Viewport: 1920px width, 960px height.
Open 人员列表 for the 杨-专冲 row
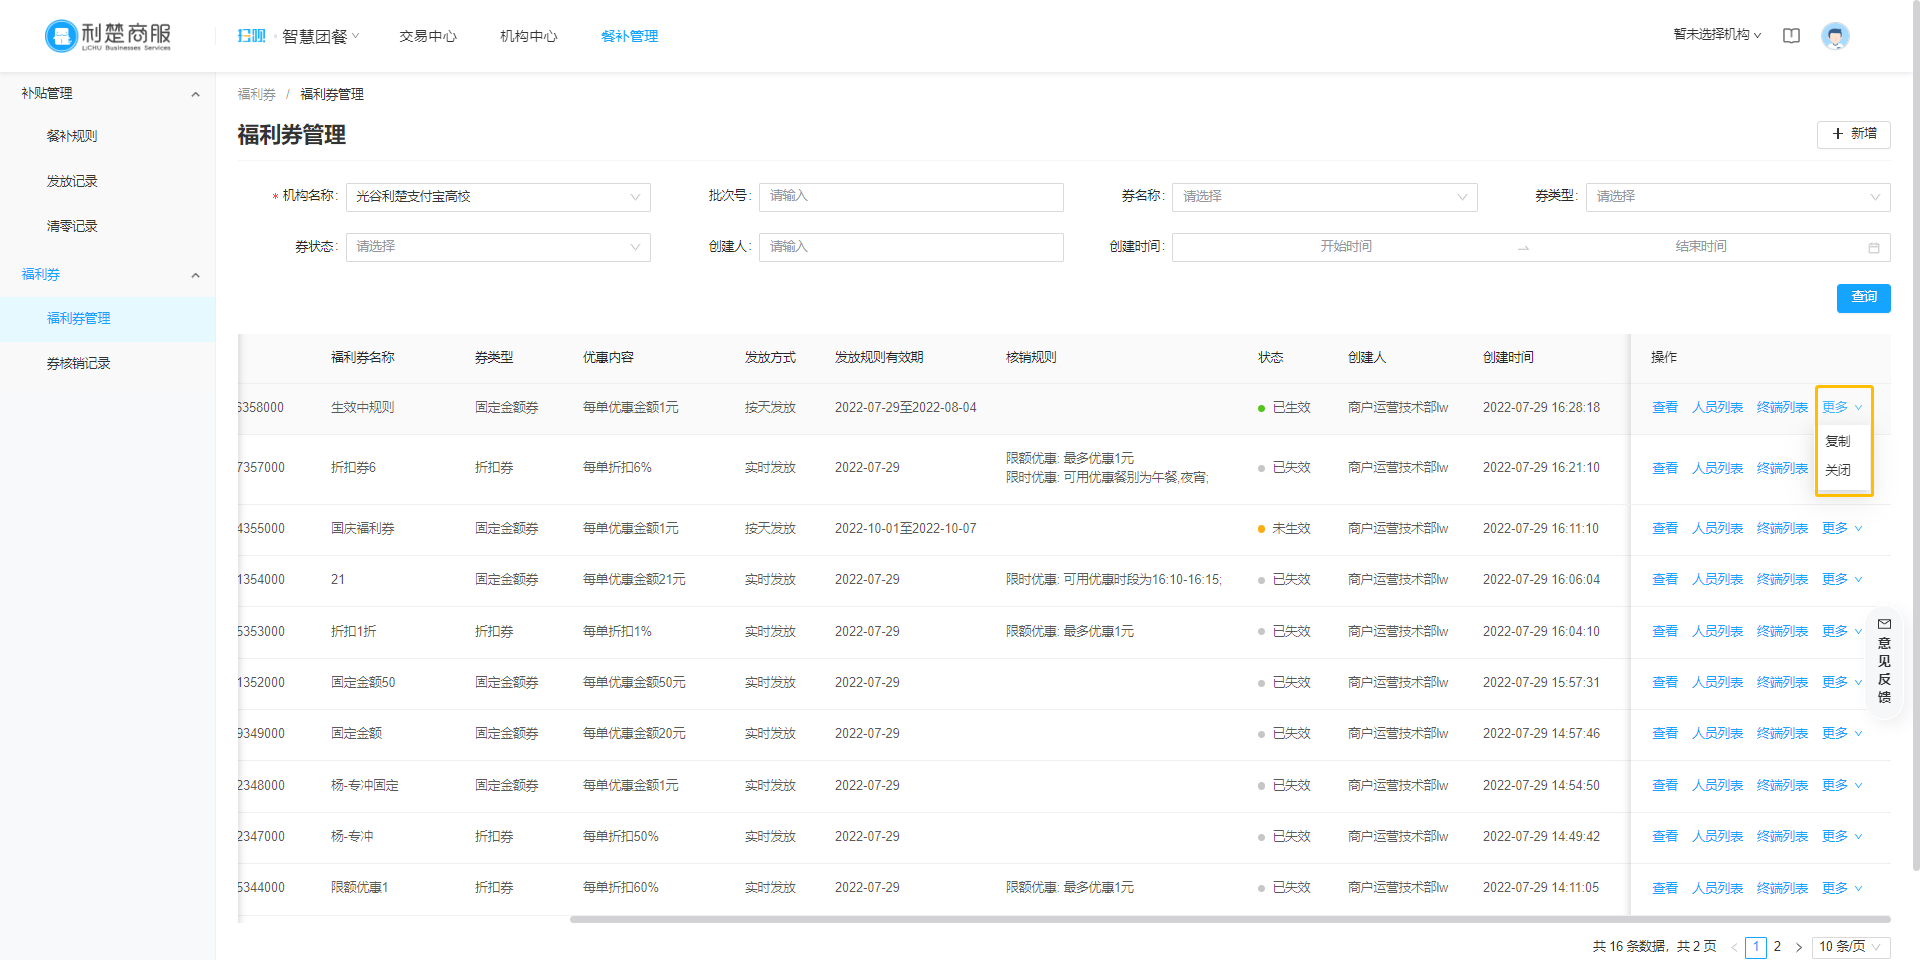click(x=1717, y=836)
